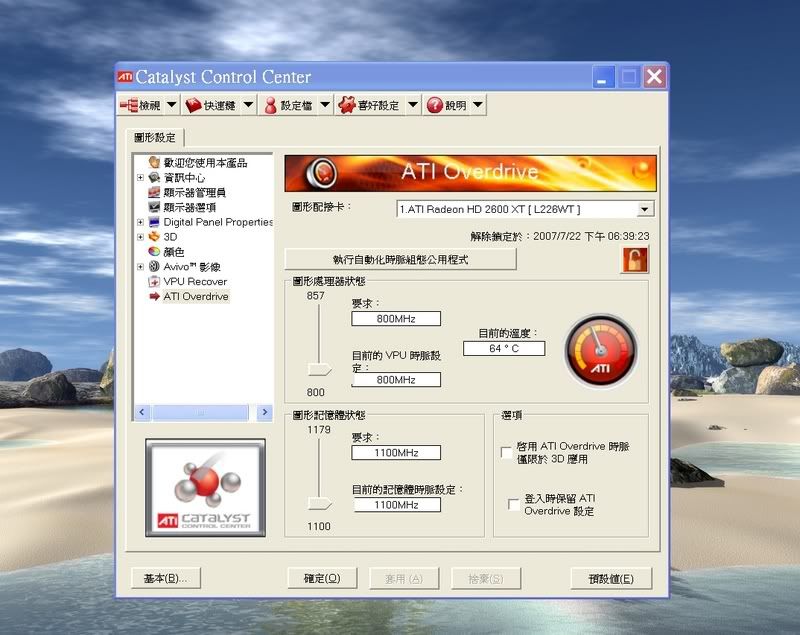Image resolution: width=800 pixels, height=635 pixels.
Task: Click the 目前的記憶體時脈設定 1100MHz field
Action: click(x=396, y=504)
